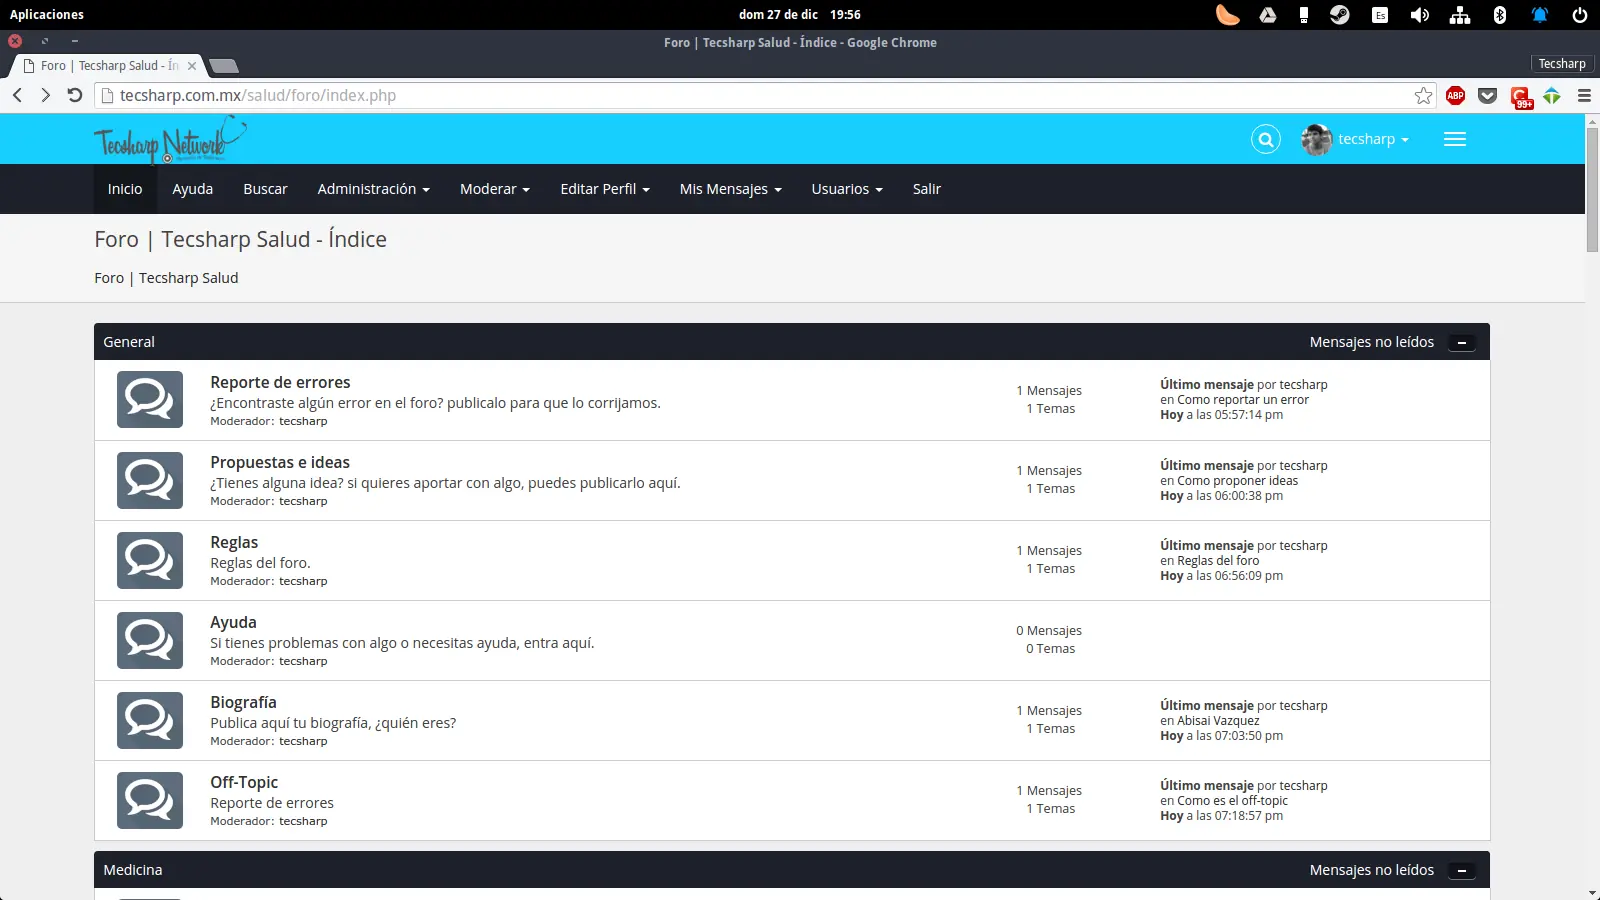
Task: Click the search magnifier icon in the header
Action: coord(1265,139)
